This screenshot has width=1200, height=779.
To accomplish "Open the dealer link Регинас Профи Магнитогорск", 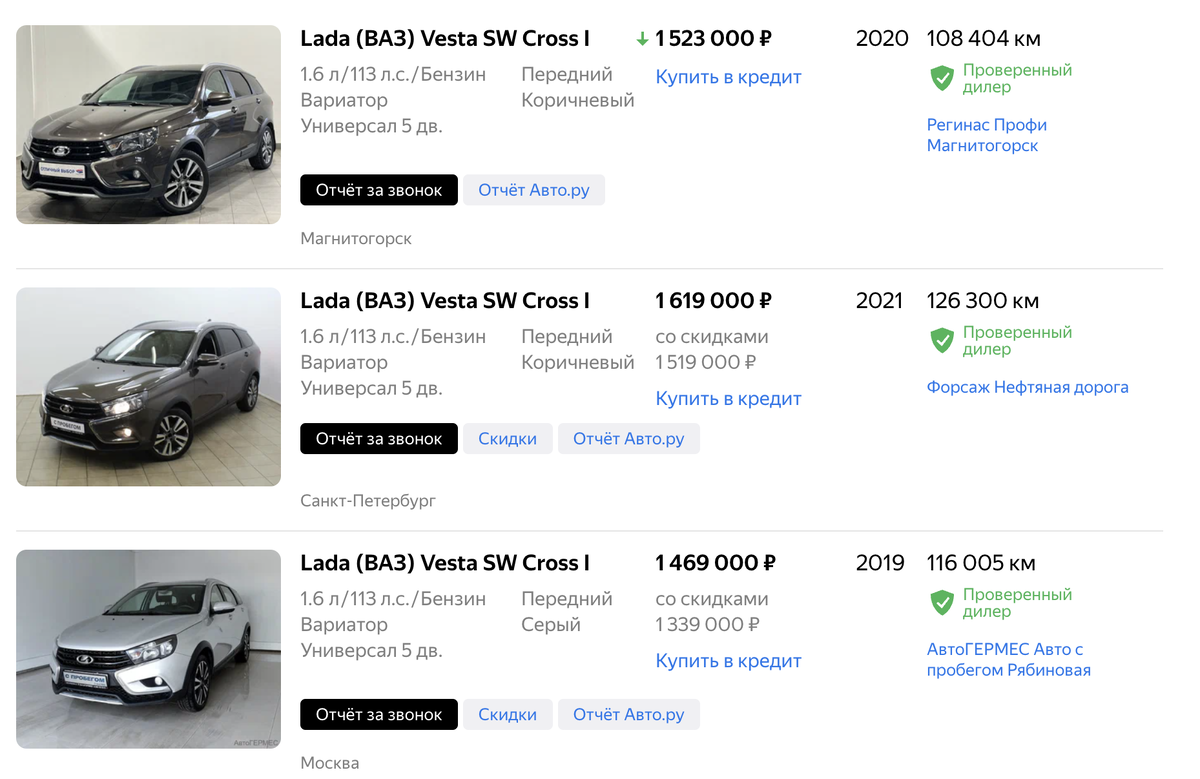I will (x=986, y=135).
